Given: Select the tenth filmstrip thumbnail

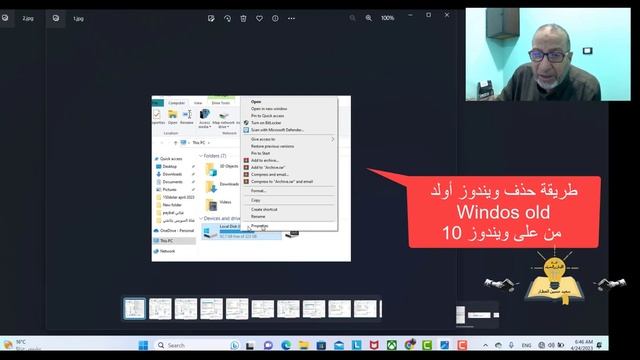Looking at the screenshot, I should 365,309.
